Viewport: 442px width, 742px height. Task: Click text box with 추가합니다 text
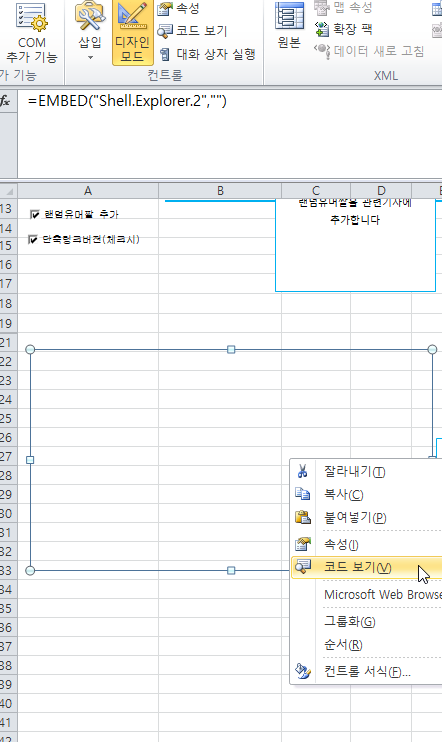pyautogui.click(x=355, y=245)
